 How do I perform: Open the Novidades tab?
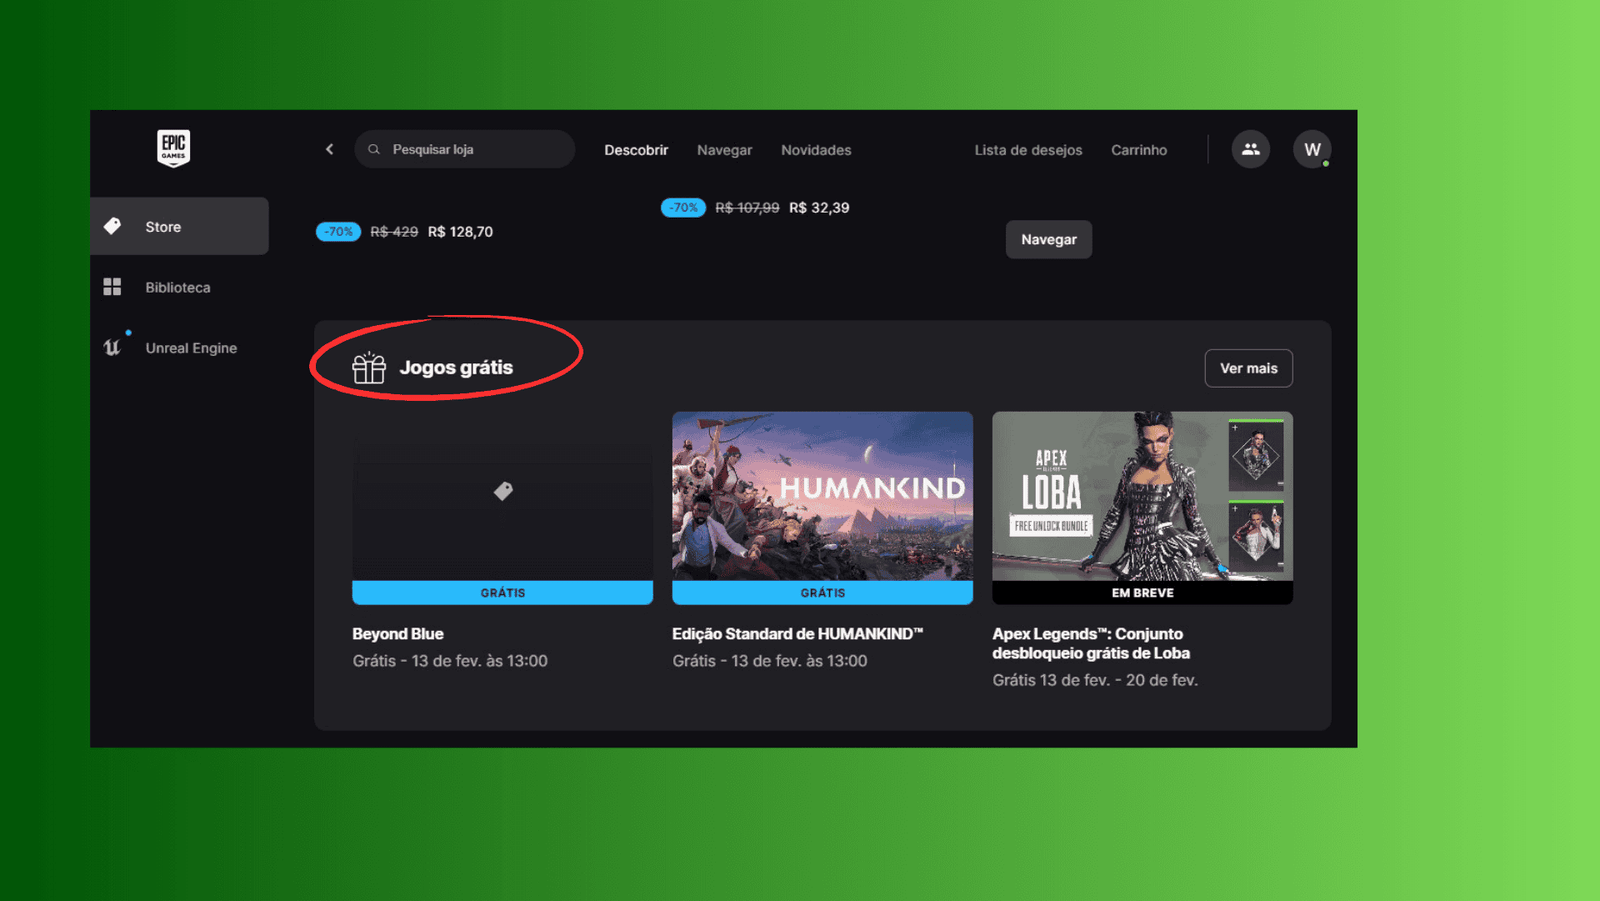(816, 150)
